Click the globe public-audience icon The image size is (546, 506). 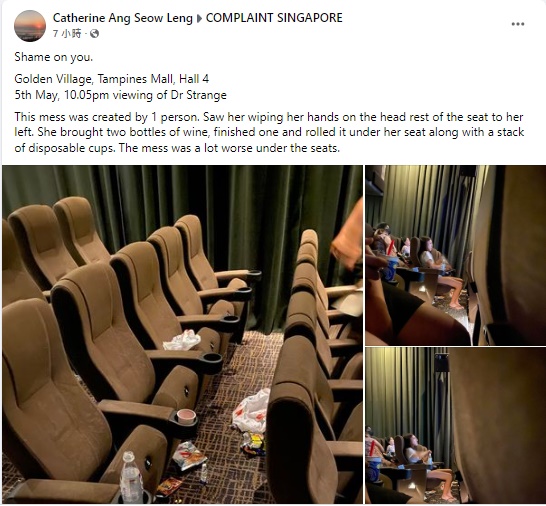coord(94,33)
